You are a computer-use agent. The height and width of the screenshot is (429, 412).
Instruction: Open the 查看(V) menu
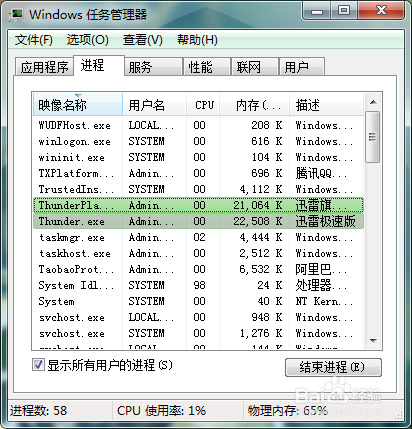[x=143, y=40]
